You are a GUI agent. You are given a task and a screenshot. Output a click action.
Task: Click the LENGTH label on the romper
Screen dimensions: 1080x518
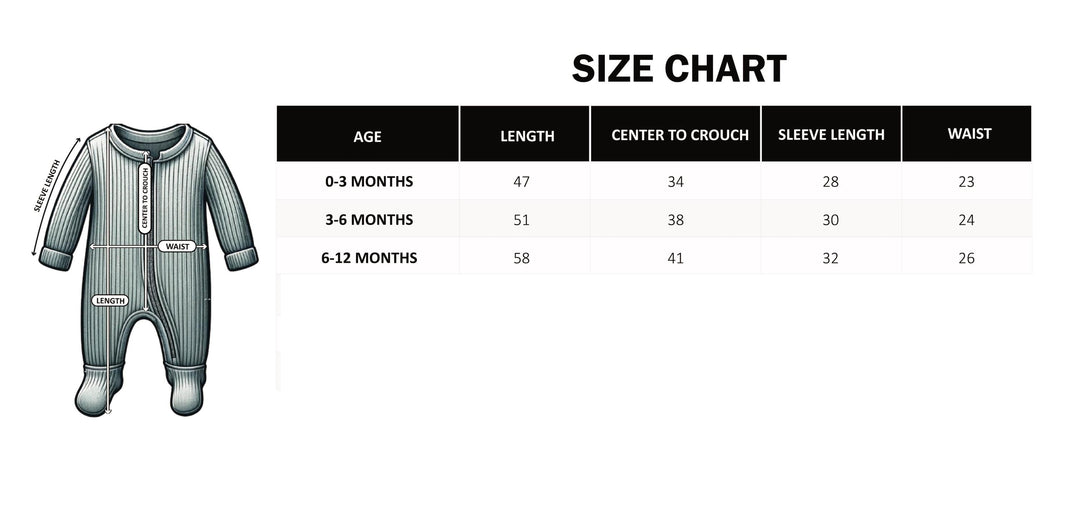[x=110, y=301]
